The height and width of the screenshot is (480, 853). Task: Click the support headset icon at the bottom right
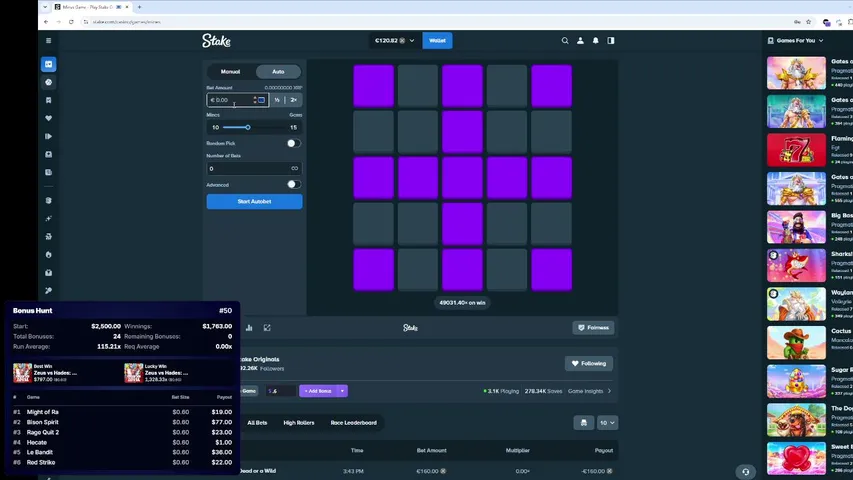click(745, 472)
